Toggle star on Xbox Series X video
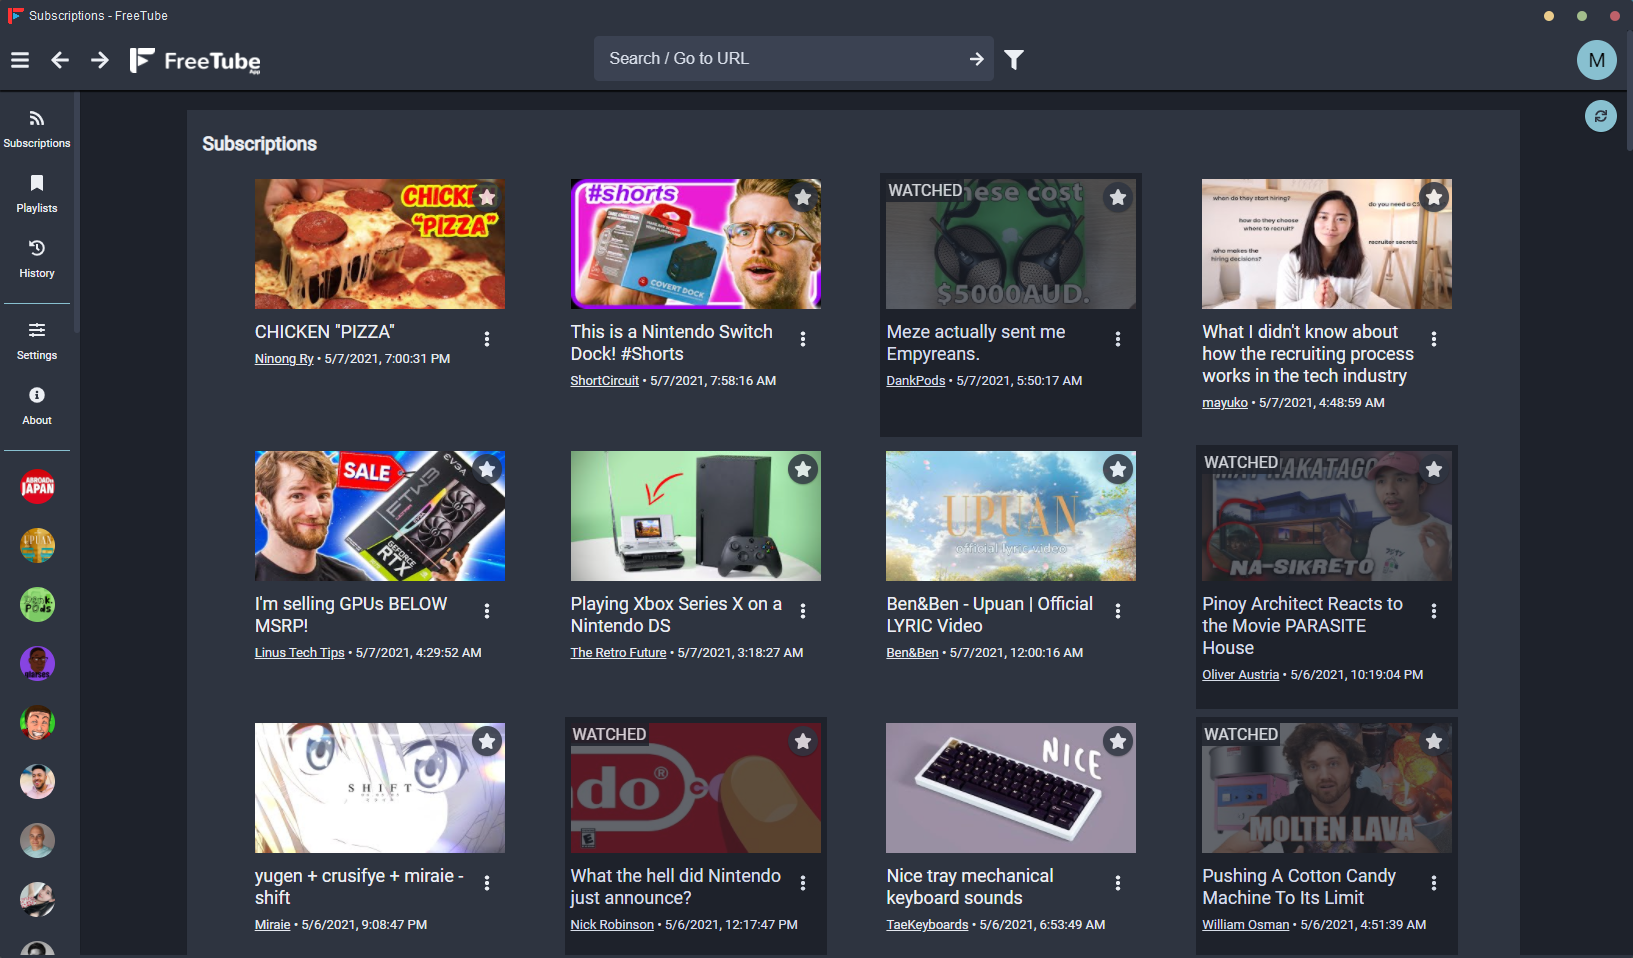The width and height of the screenshot is (1633, 958). tap(803, 469)
